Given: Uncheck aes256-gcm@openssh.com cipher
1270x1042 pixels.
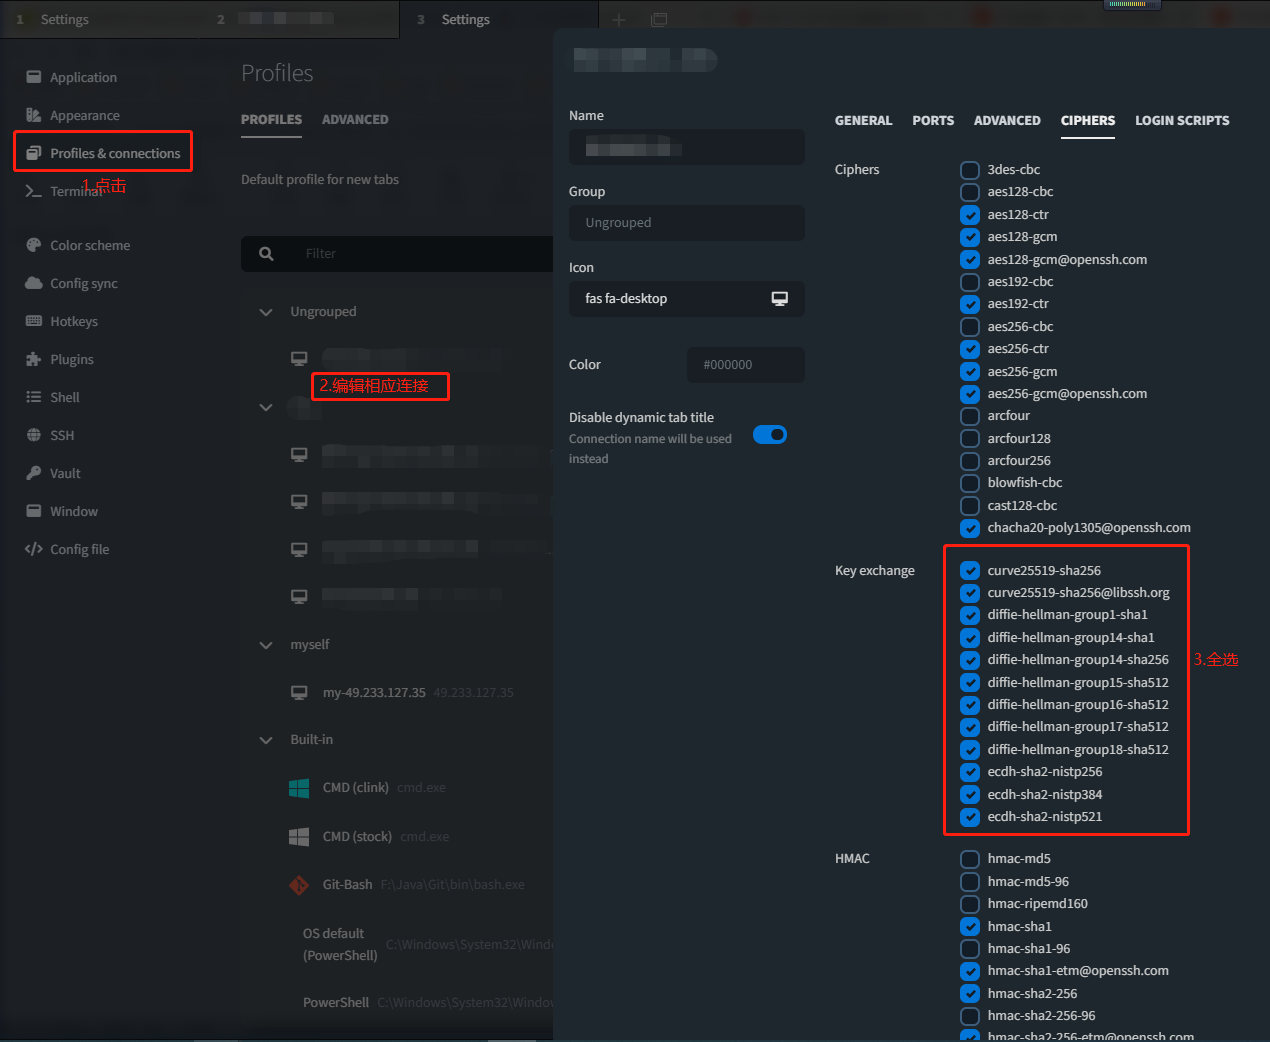Looking at the screenshot, I should point(970,394).
